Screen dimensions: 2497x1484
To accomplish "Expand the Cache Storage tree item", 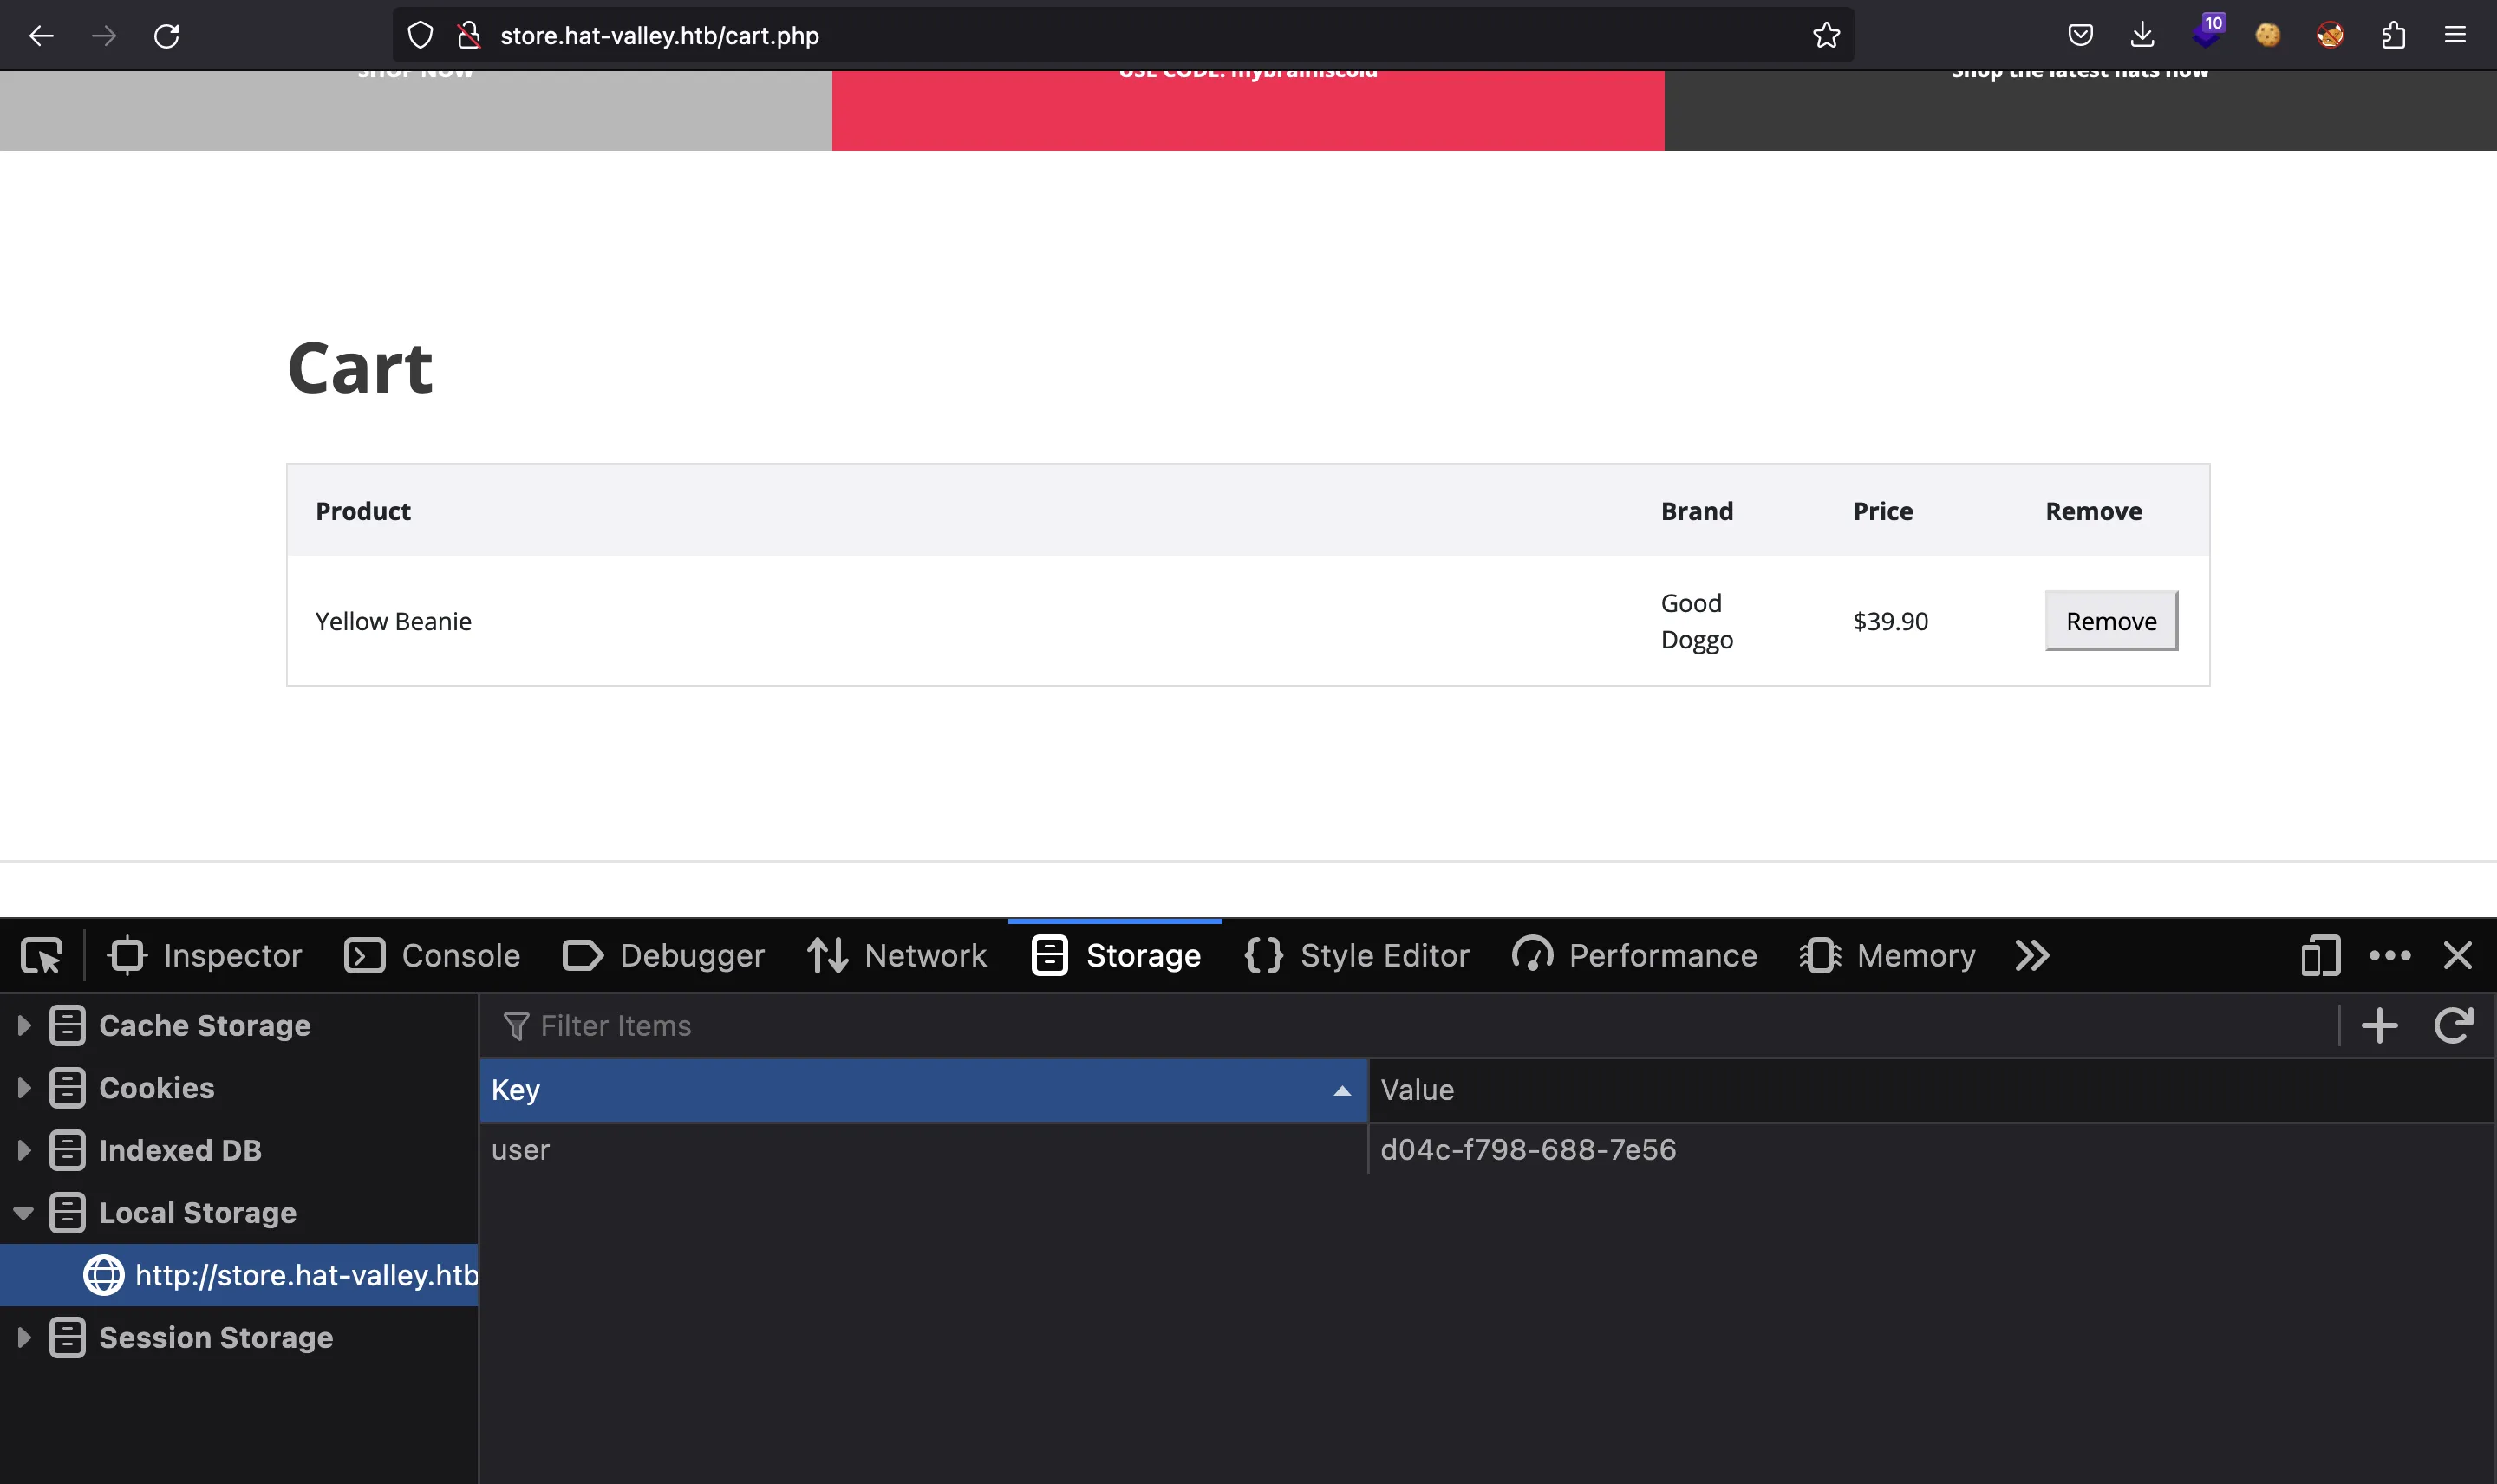I will (x=21, y=1025).
